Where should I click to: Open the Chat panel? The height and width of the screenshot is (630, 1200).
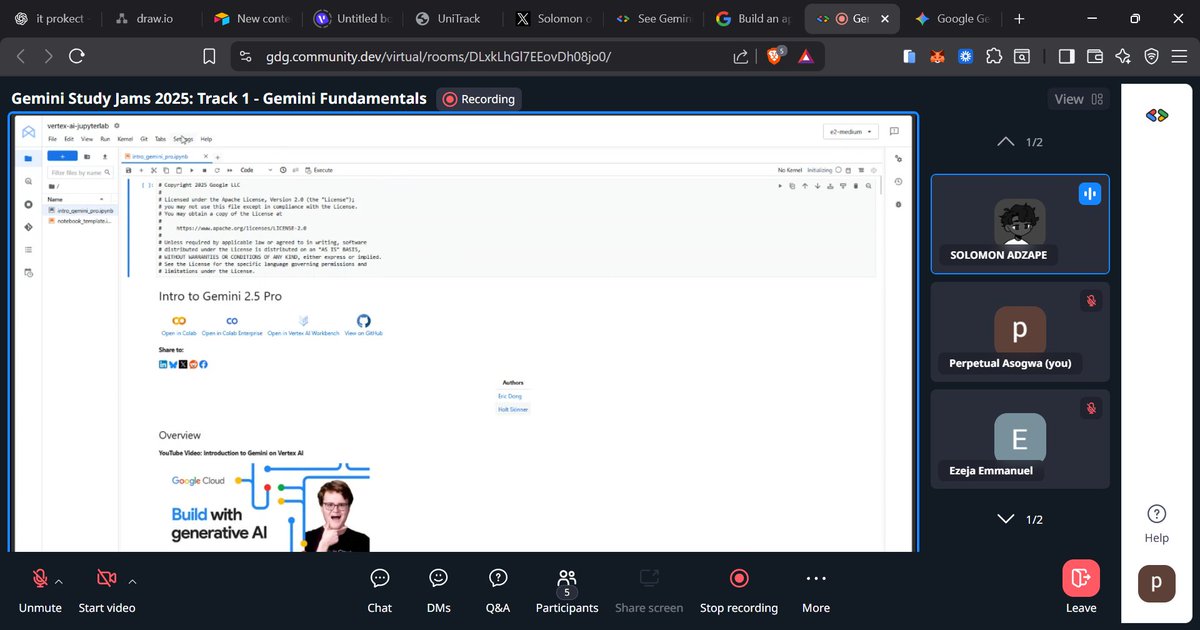pyautogui.click(x=379, y=590)
